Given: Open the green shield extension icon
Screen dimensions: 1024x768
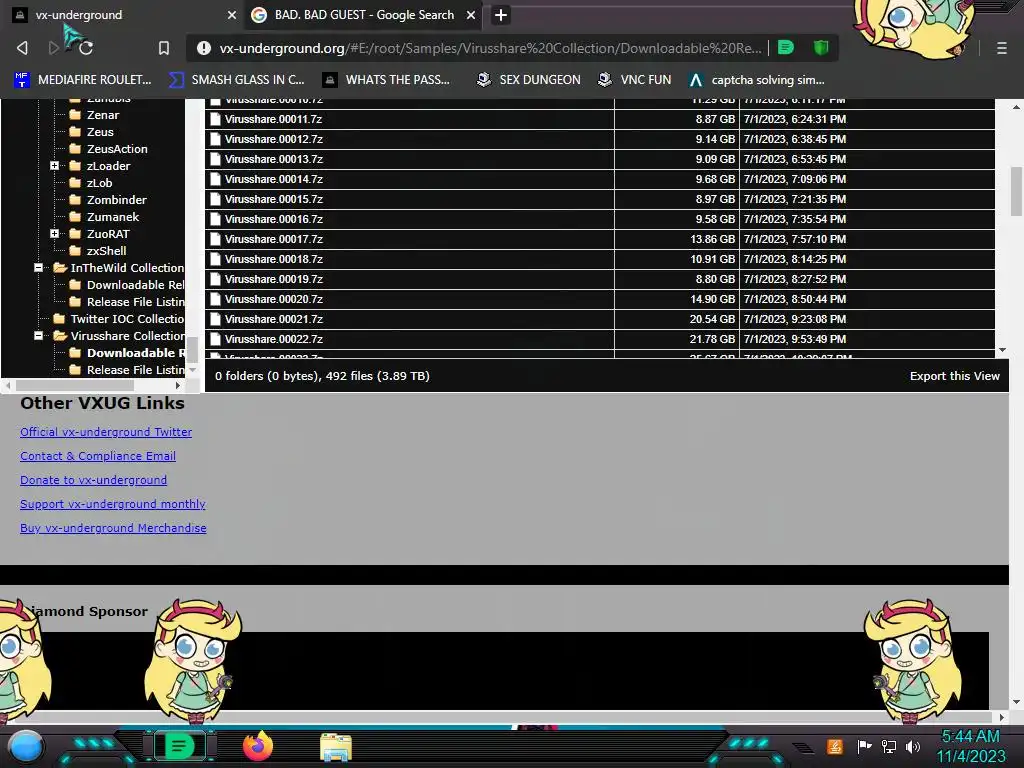Looking at the screenshot, I should pyautogui.click(x=821, y=47).
